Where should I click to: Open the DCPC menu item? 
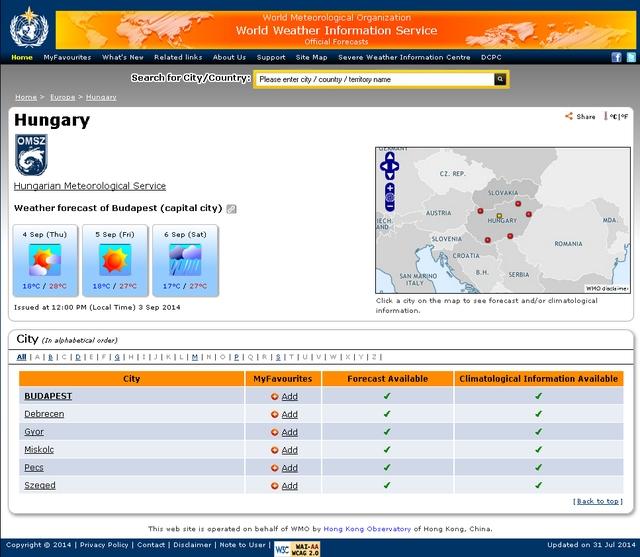[491, 57]
